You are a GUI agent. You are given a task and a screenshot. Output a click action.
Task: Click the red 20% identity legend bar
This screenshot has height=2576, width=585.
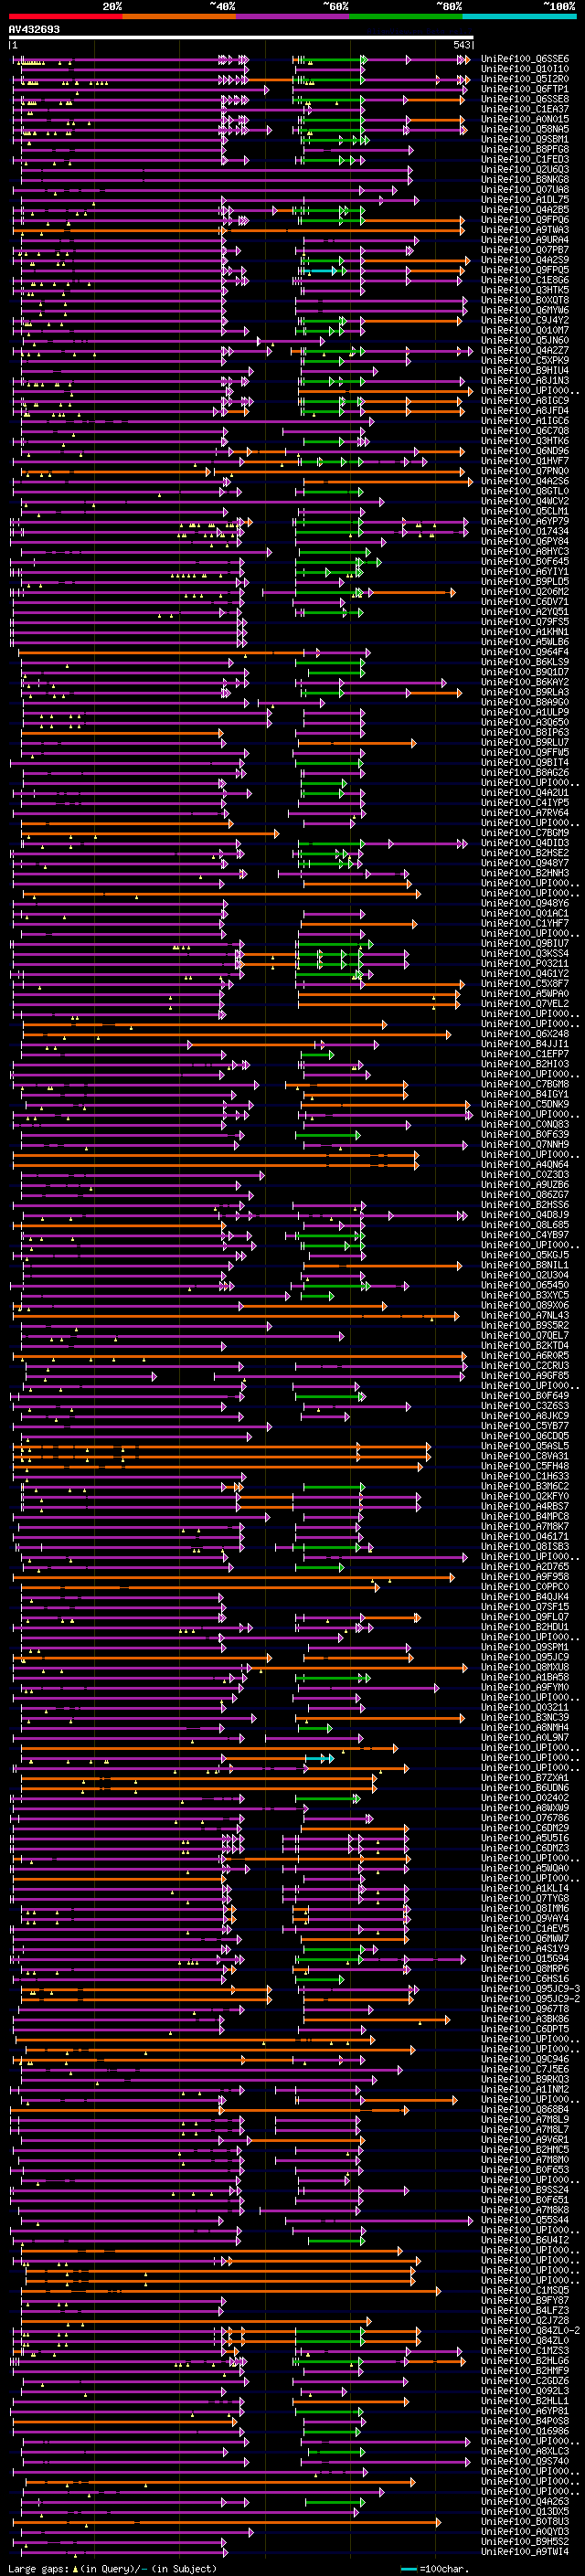66,16
